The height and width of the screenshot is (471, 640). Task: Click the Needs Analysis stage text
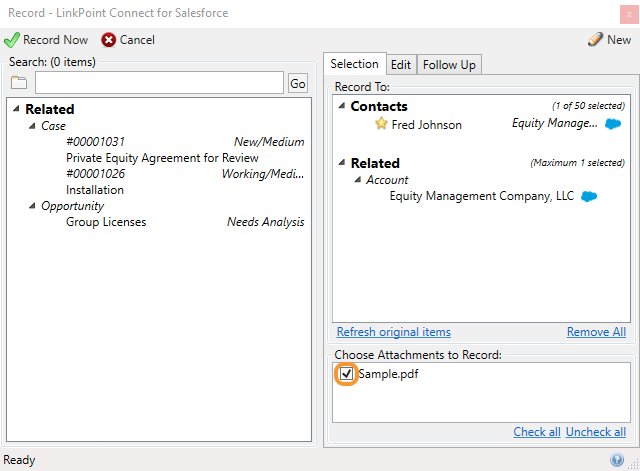266,222
